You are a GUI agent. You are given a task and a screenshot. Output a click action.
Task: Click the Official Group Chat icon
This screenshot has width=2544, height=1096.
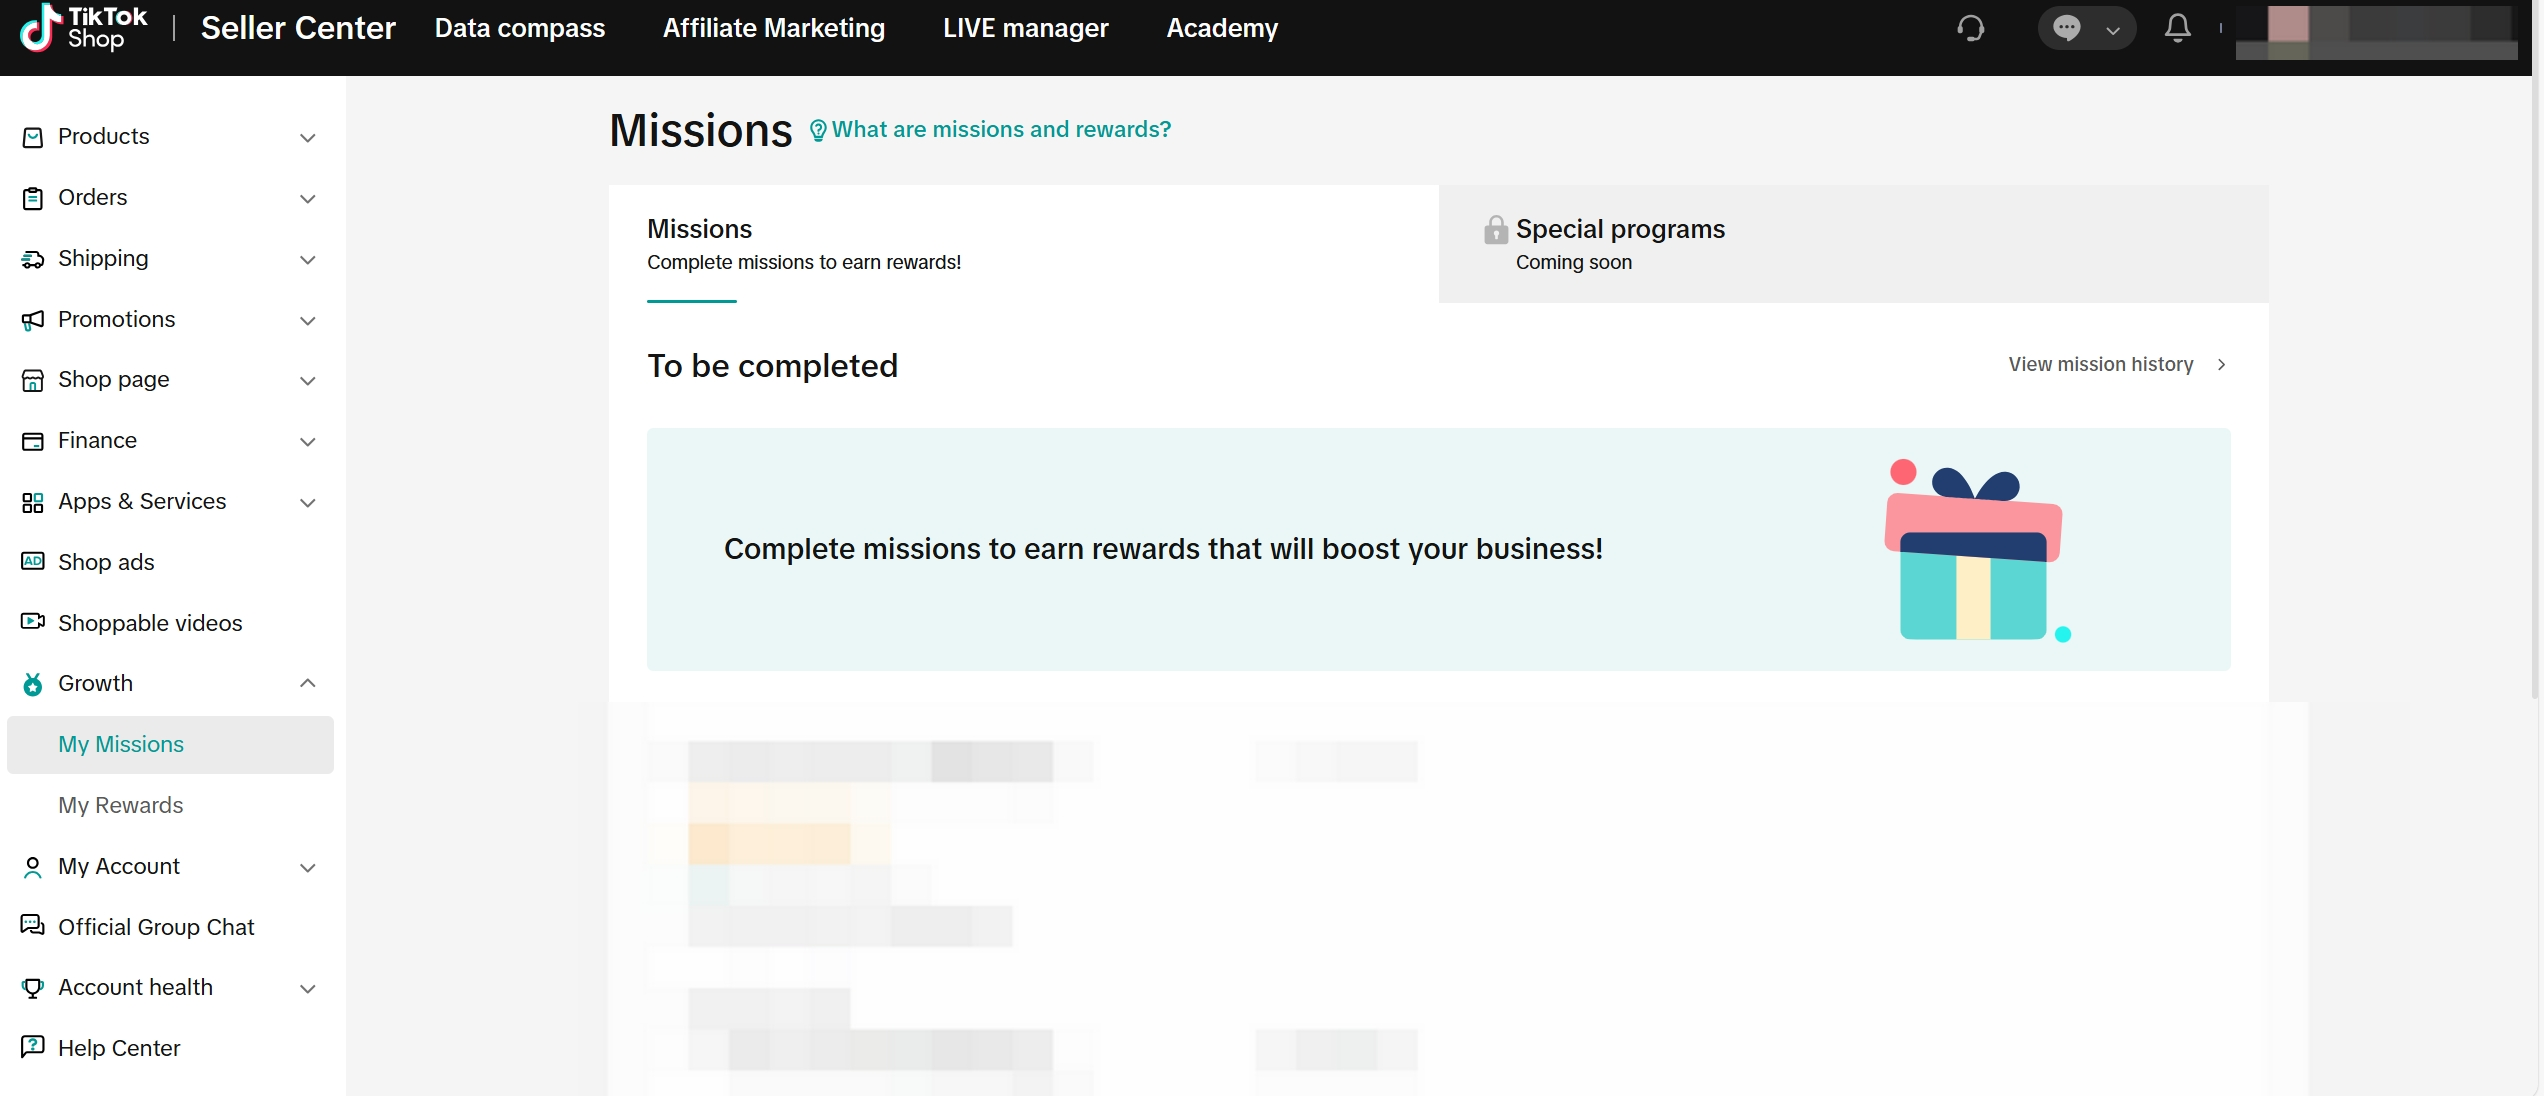[33, 926]
